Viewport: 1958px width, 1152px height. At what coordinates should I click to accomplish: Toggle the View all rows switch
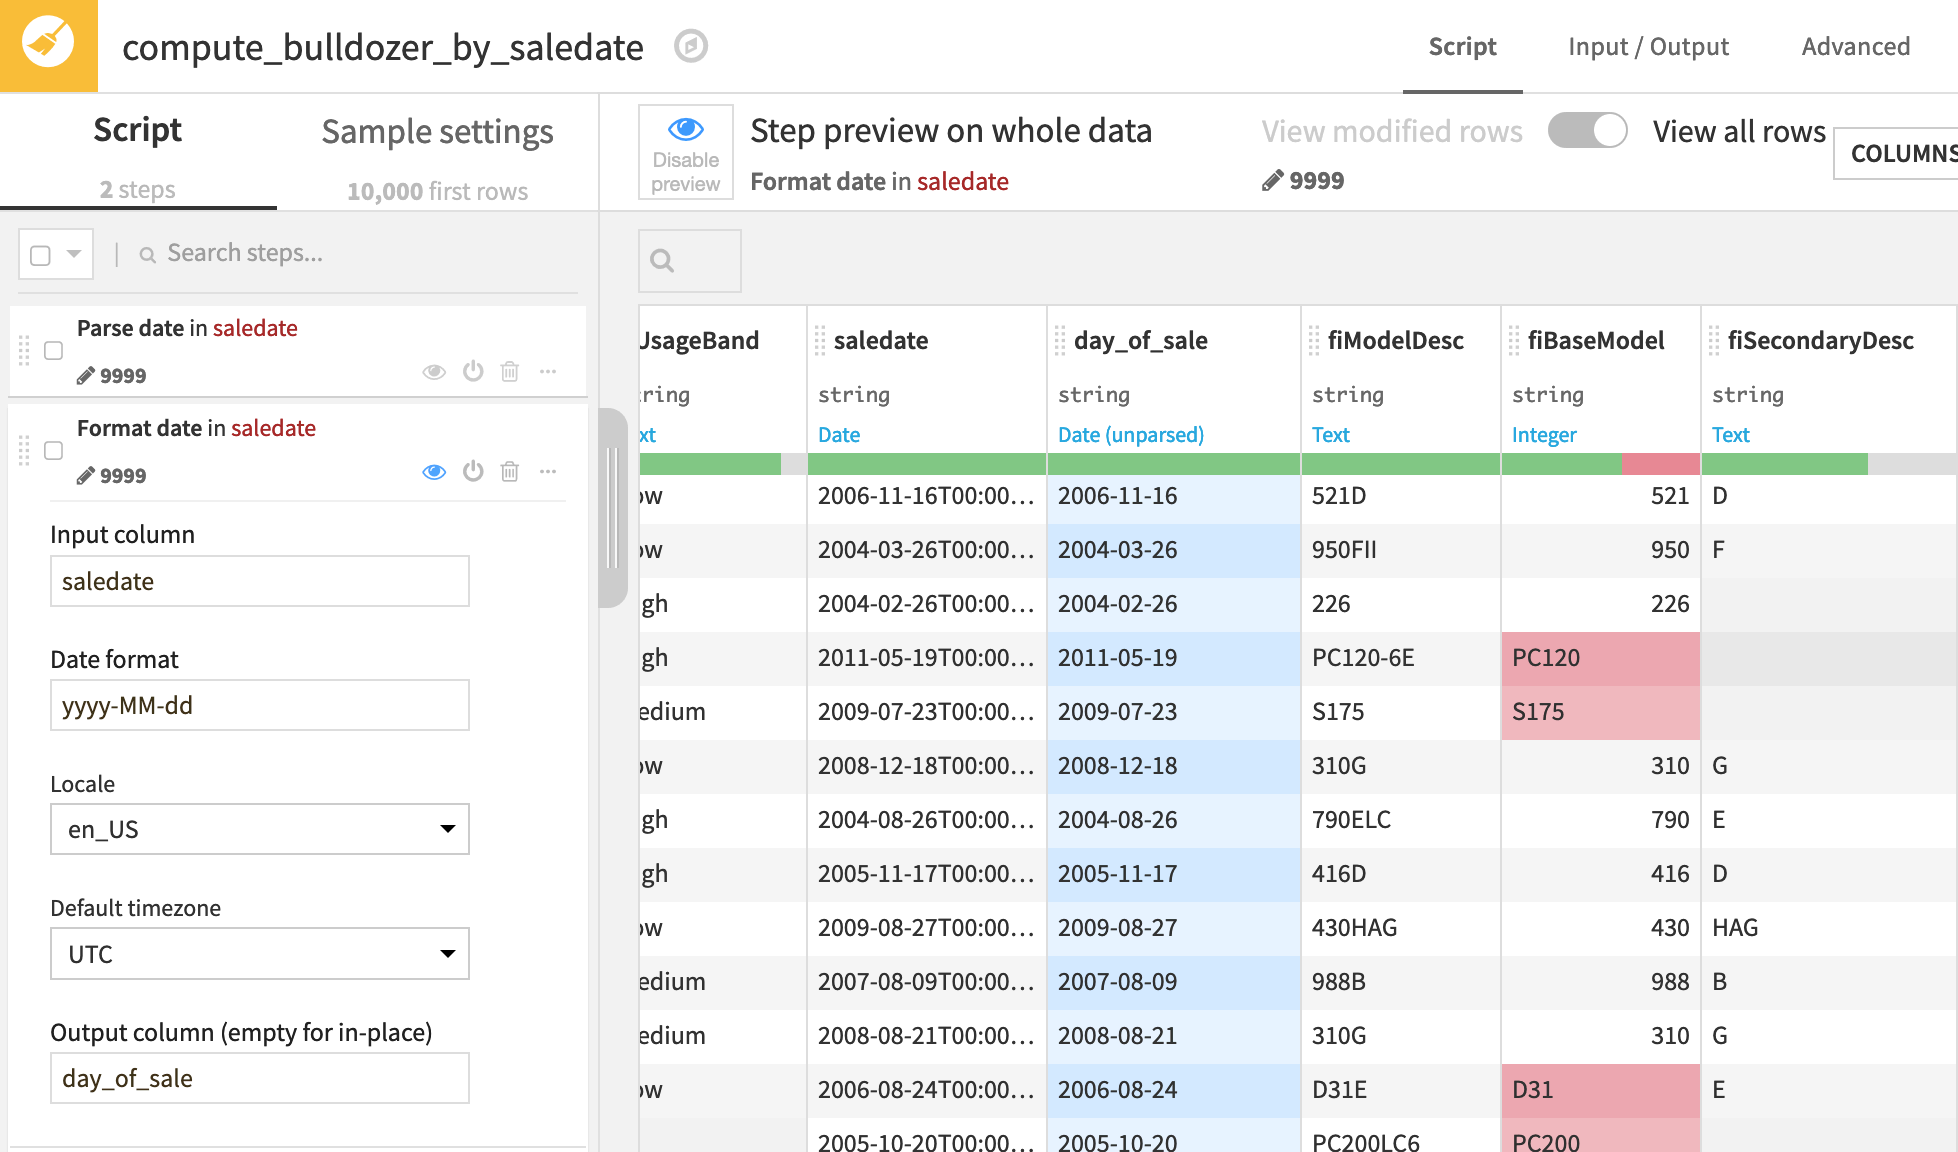coord(1588,130)
